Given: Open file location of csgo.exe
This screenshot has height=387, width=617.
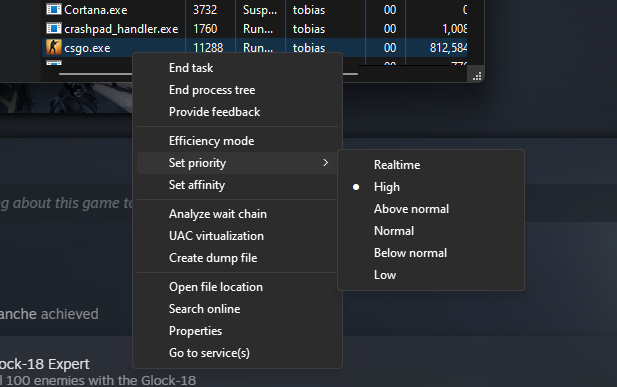Looking at the screenshot, I should [x=216, y=287].
